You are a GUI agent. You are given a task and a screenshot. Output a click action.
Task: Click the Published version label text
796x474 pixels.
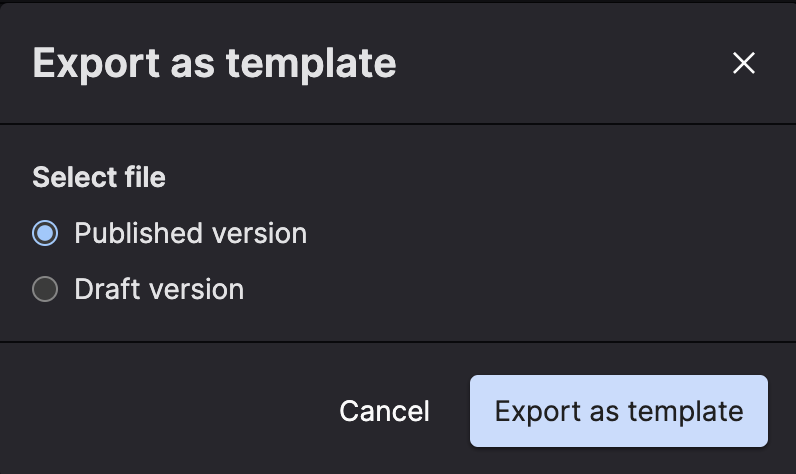click(190, 234)
